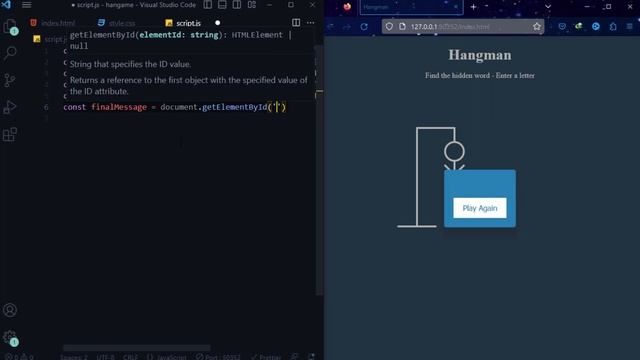Open the notifications bell in status bar
Image resolution: width=640 pixels, height=360 pixels.
coord(311,357)
